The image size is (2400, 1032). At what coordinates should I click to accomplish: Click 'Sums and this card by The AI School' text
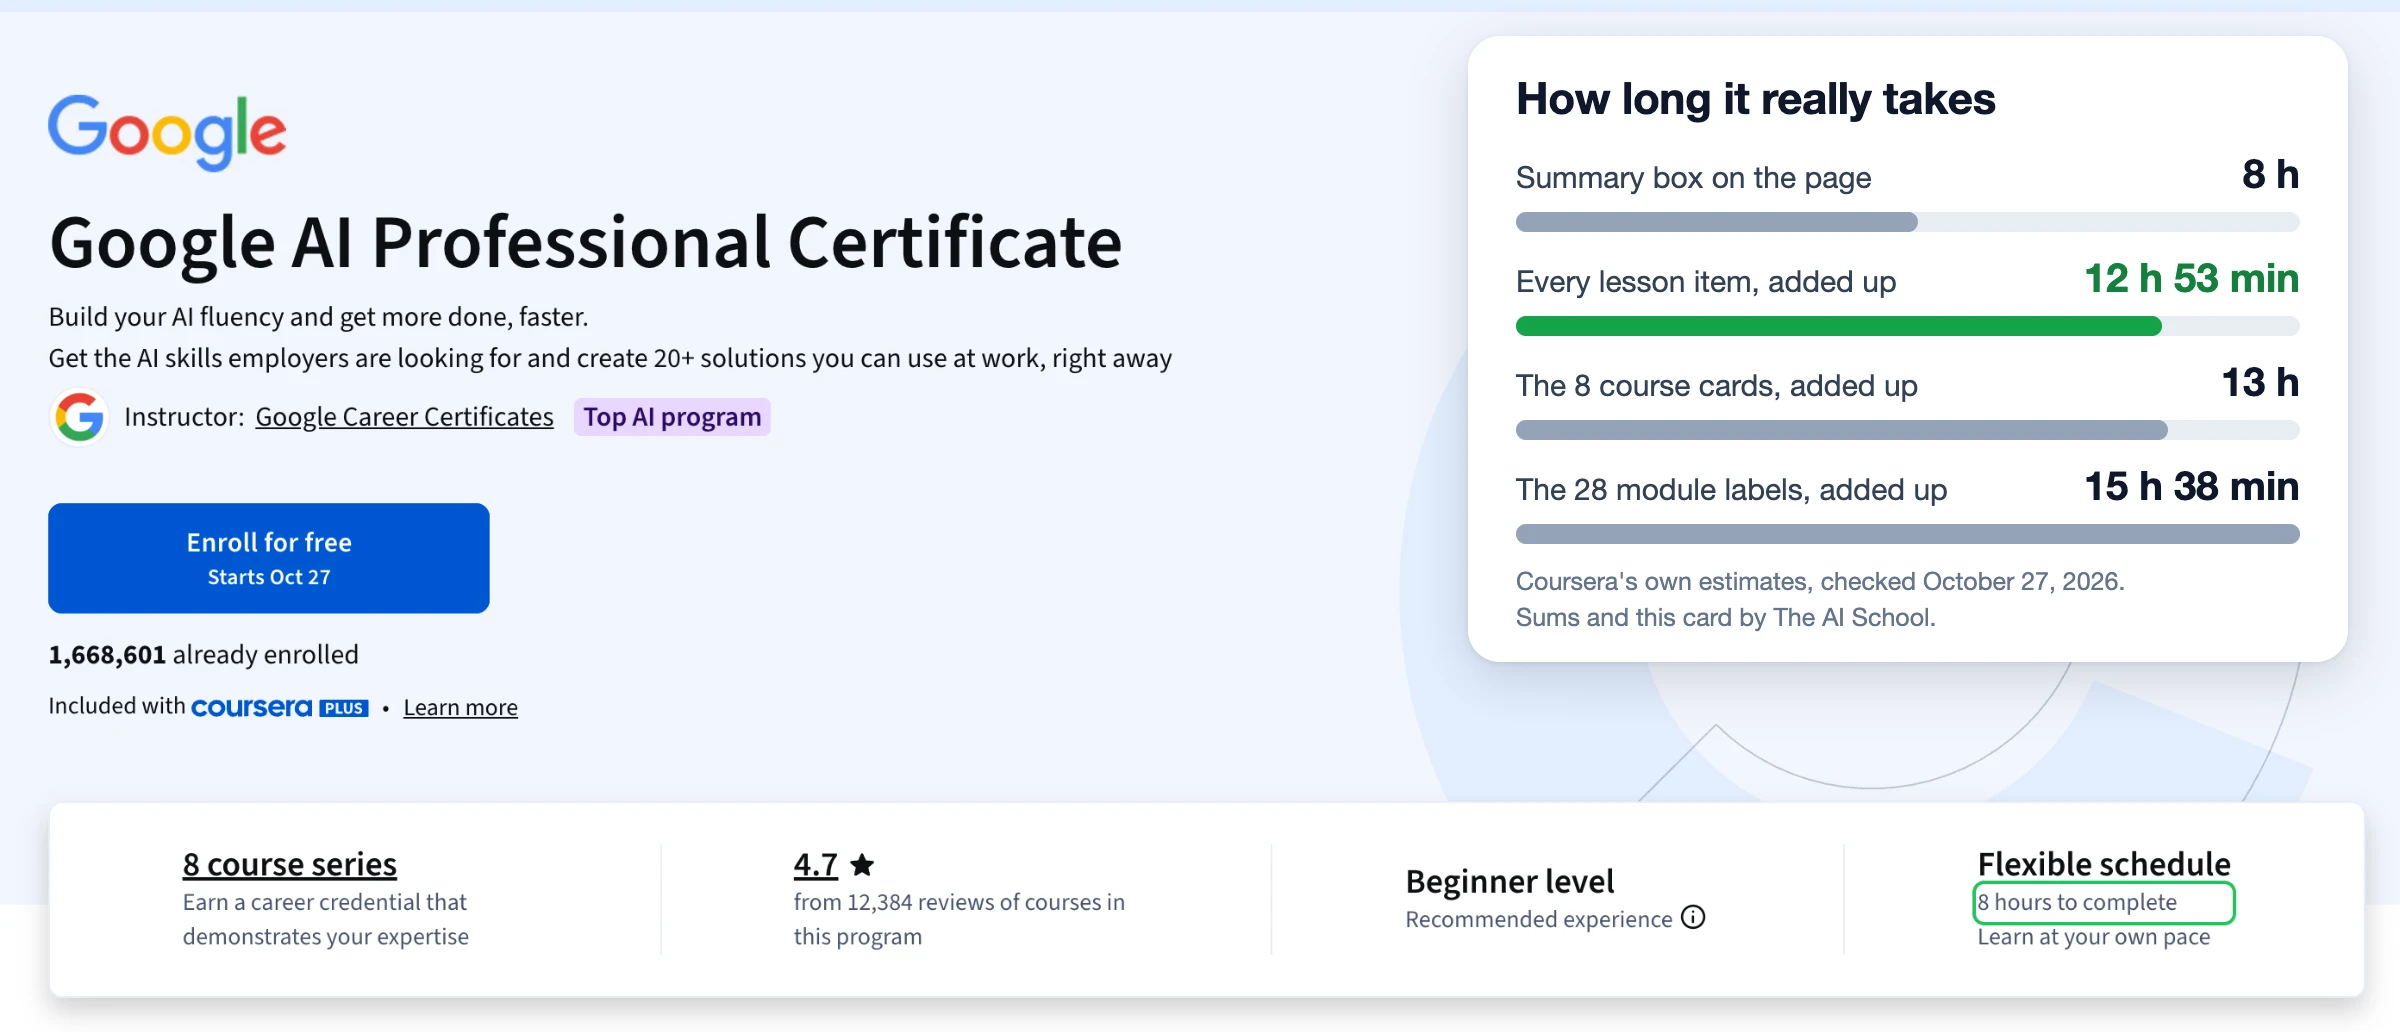(1726, 617)
